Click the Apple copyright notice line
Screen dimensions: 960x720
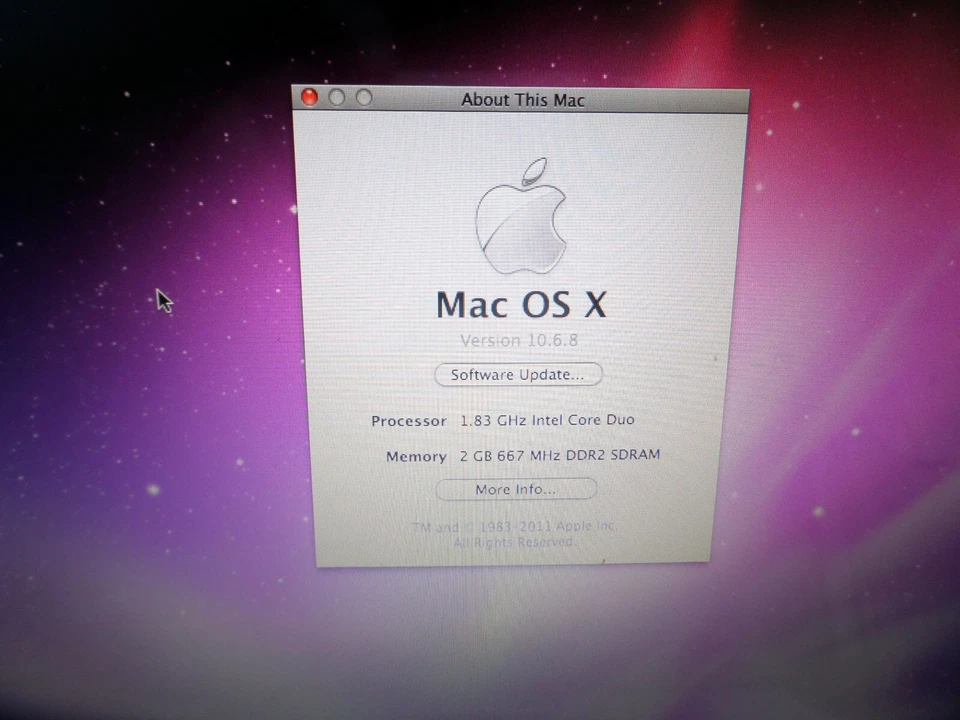click(515, 525)
